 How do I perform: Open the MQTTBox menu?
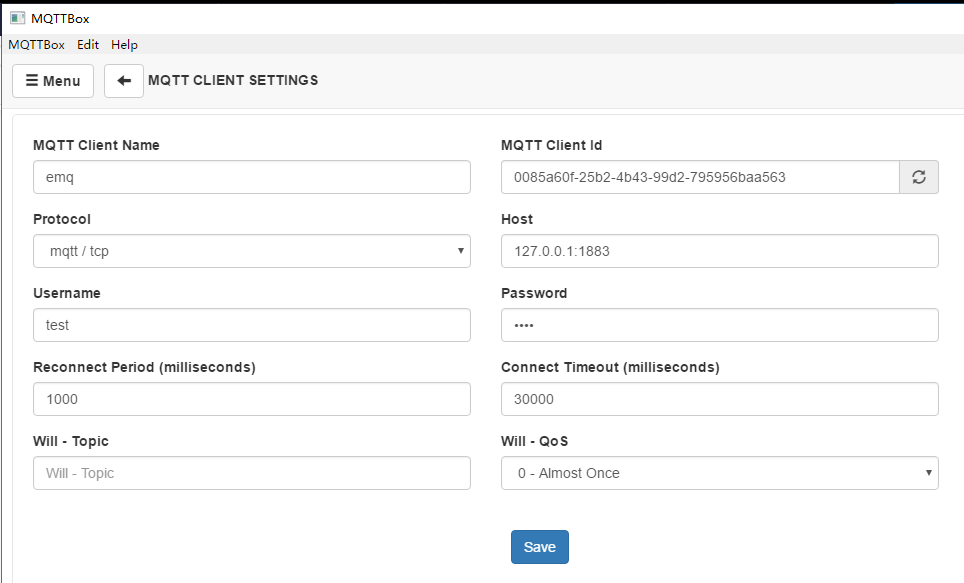36,44
